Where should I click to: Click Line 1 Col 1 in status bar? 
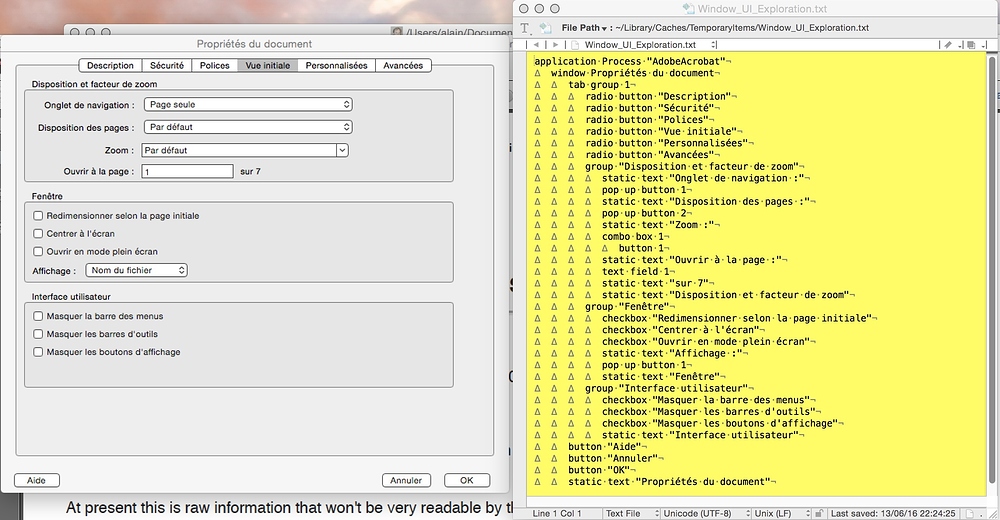click(x=557, y=513)
